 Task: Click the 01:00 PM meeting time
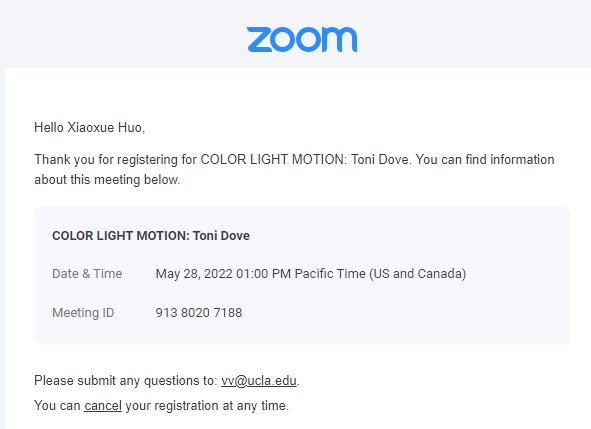263,274
